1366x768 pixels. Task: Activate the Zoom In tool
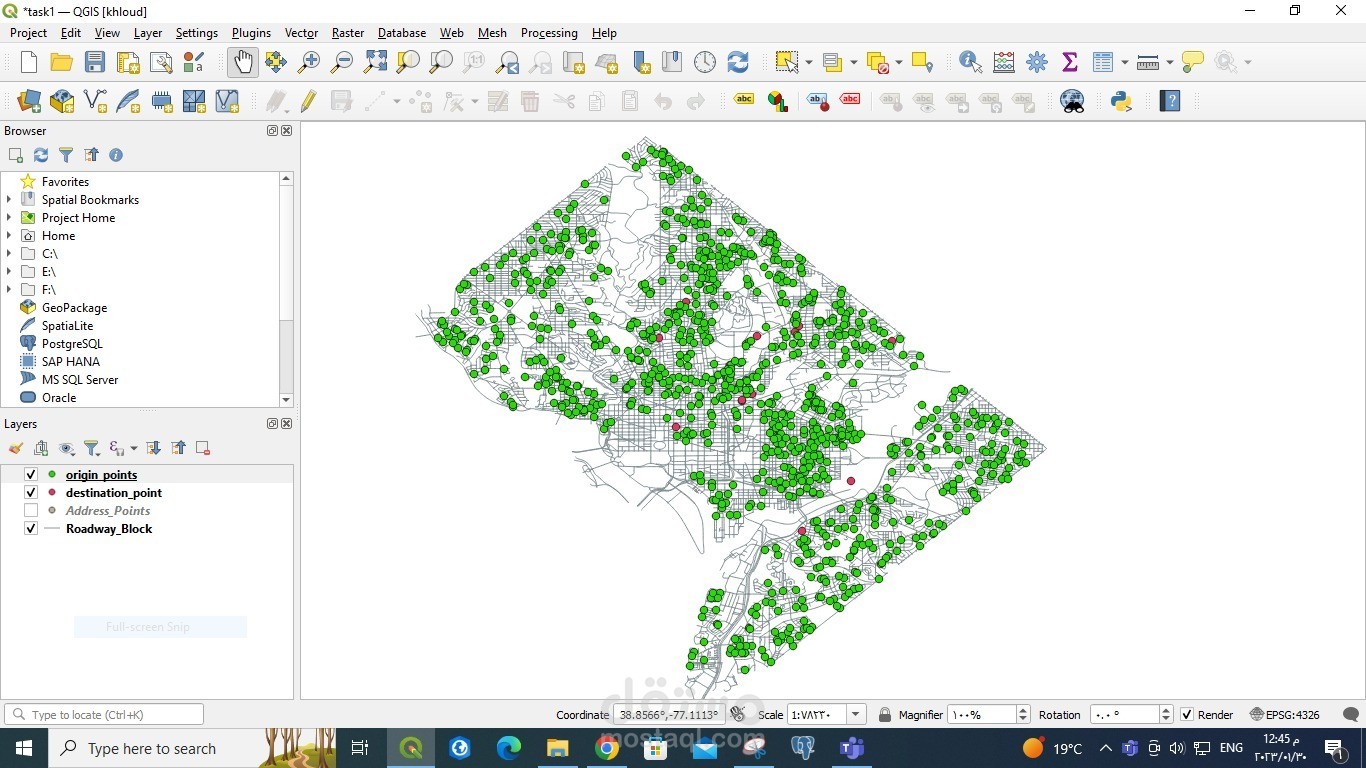(x=308, y=61)
